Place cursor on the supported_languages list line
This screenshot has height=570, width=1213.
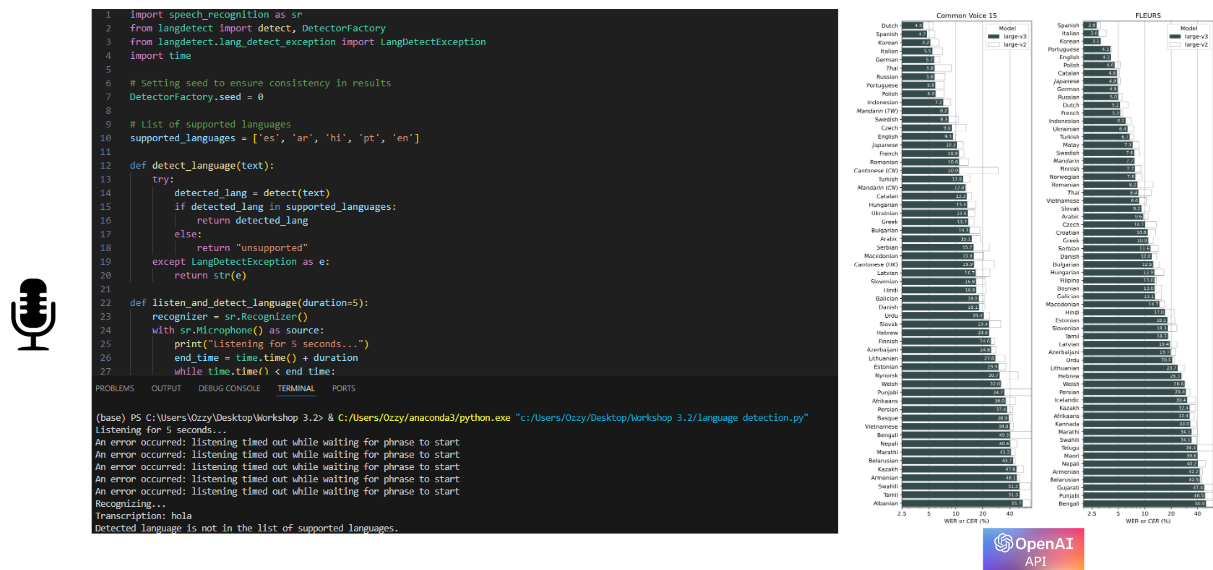275,138
